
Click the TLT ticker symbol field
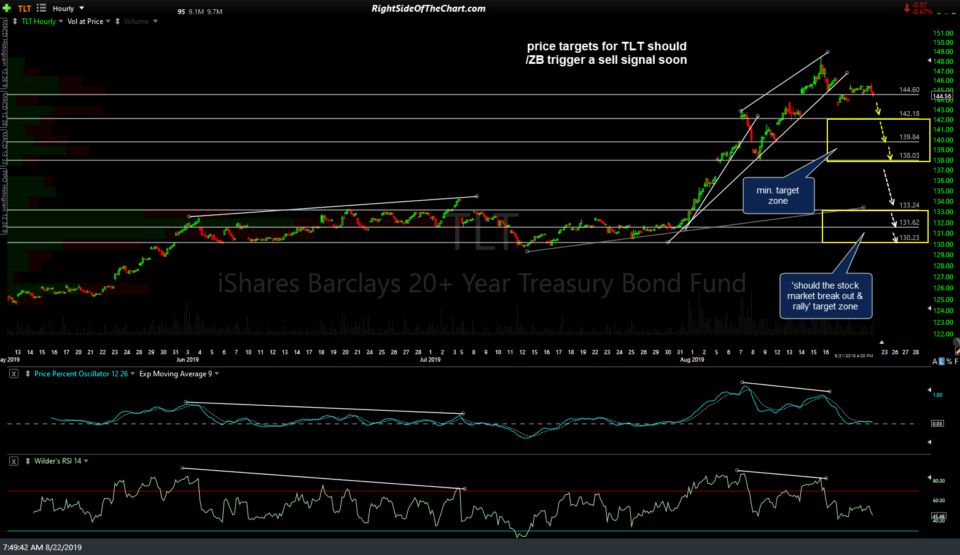pyautogui.click(x=24, y=9)
